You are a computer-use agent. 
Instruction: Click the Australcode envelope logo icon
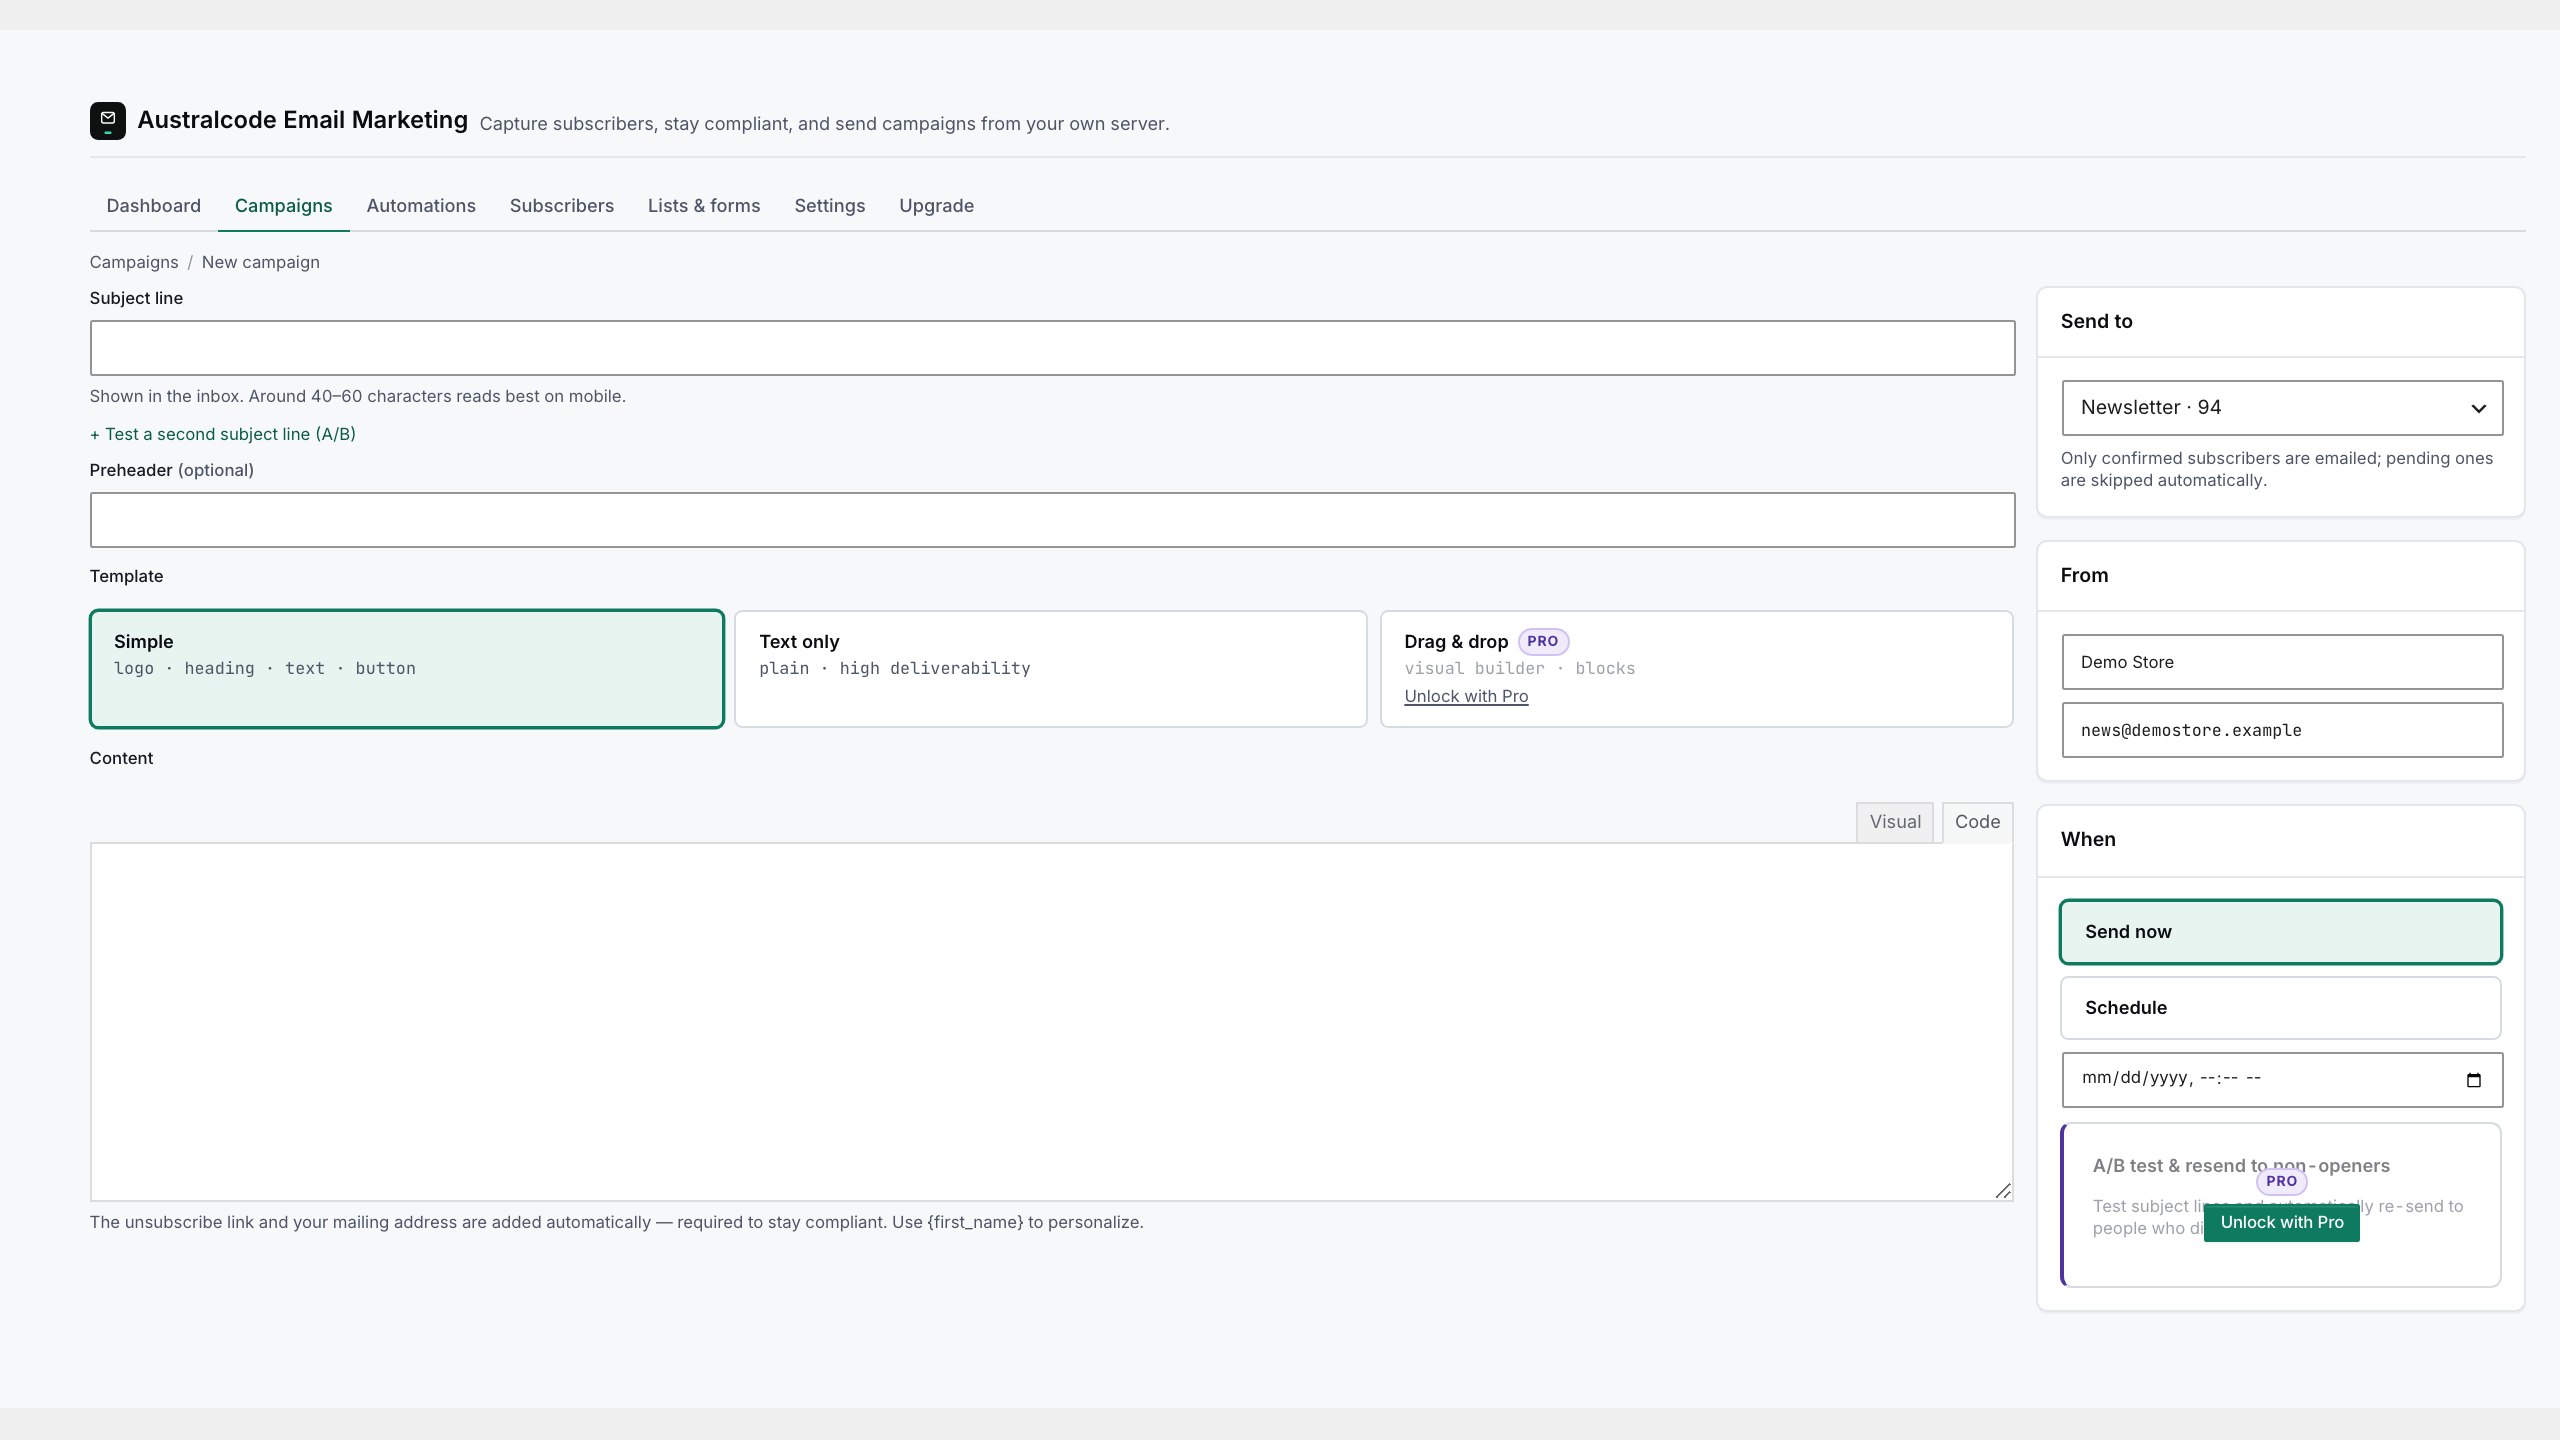[x=107, y=121]
